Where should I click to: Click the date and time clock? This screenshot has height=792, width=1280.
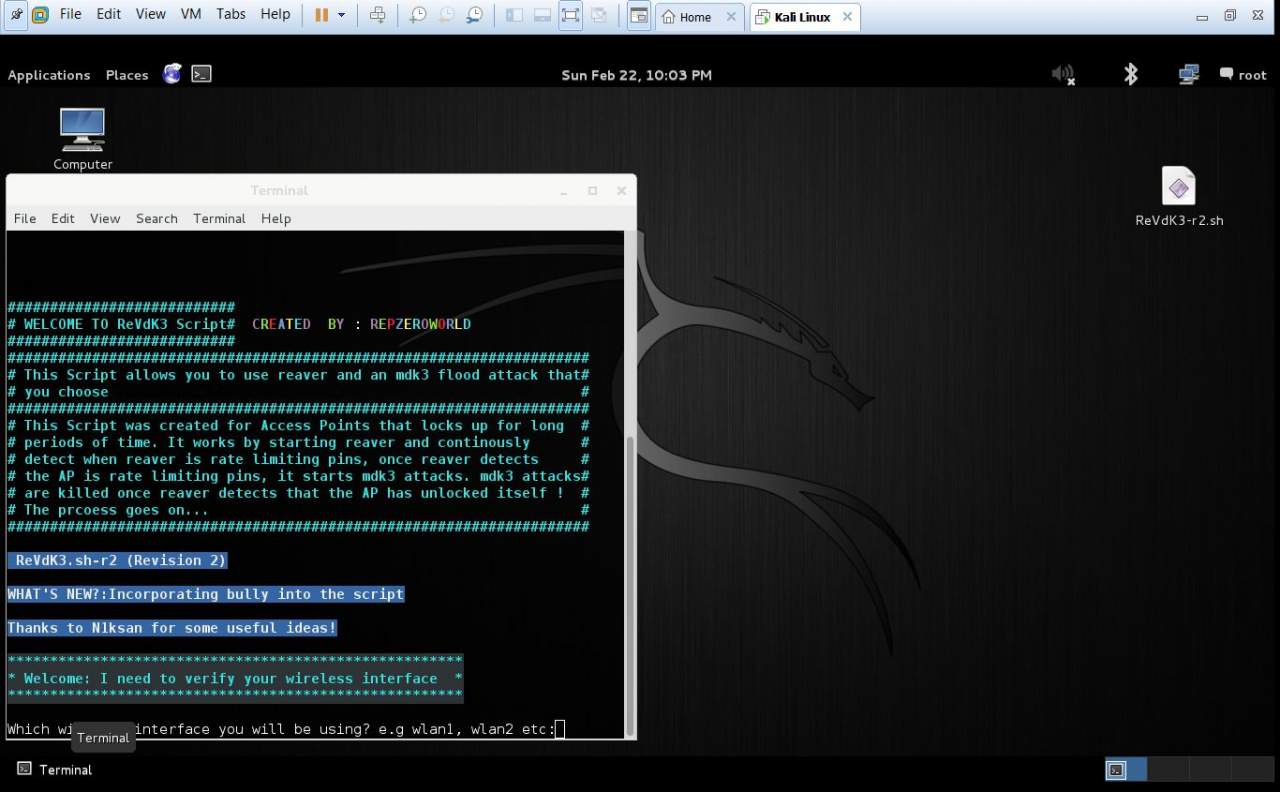click(637, 75)
